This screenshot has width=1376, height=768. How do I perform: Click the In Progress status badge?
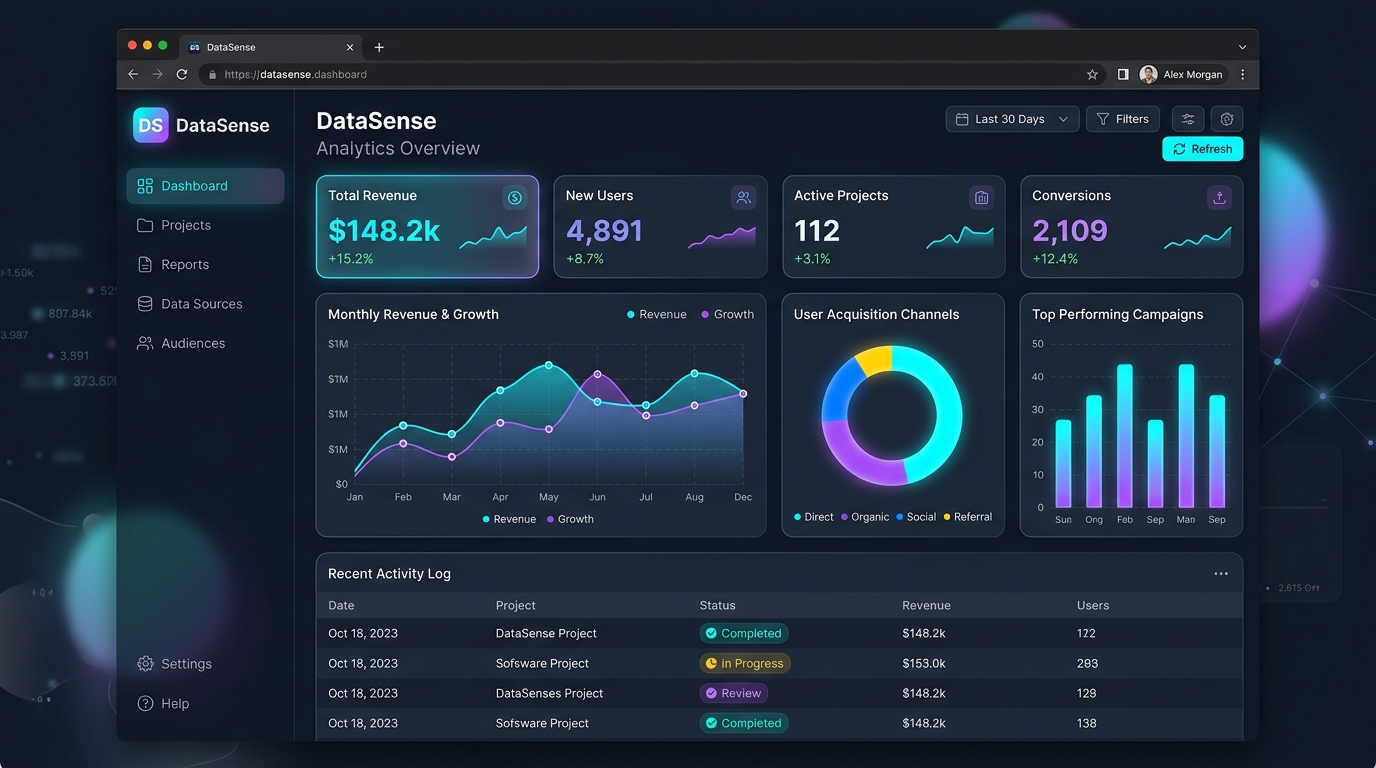(x=745, y=663)
